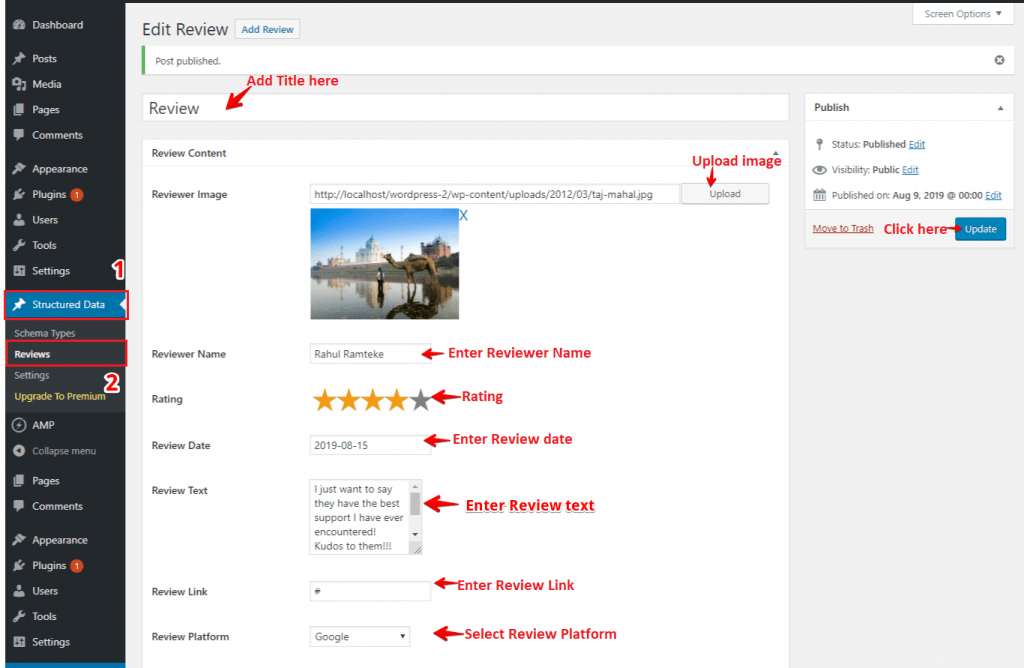Click the Reviewer Name field
This screenshot has height=668, width=1024.
pos(370,354)
